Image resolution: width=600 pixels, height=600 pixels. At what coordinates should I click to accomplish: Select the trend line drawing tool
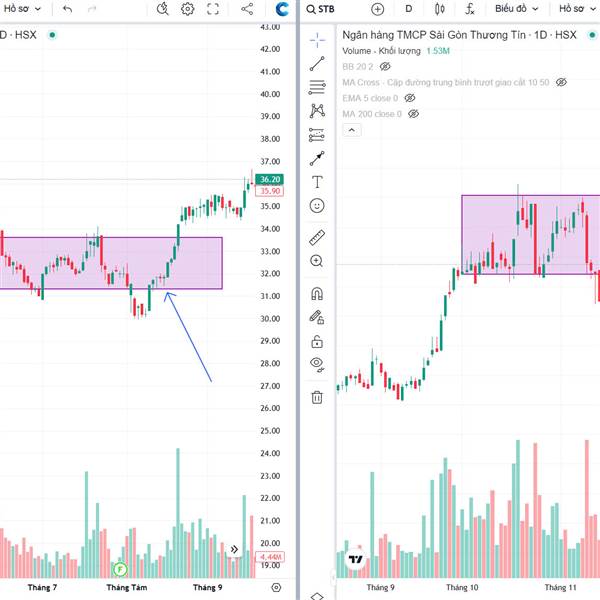317,64
